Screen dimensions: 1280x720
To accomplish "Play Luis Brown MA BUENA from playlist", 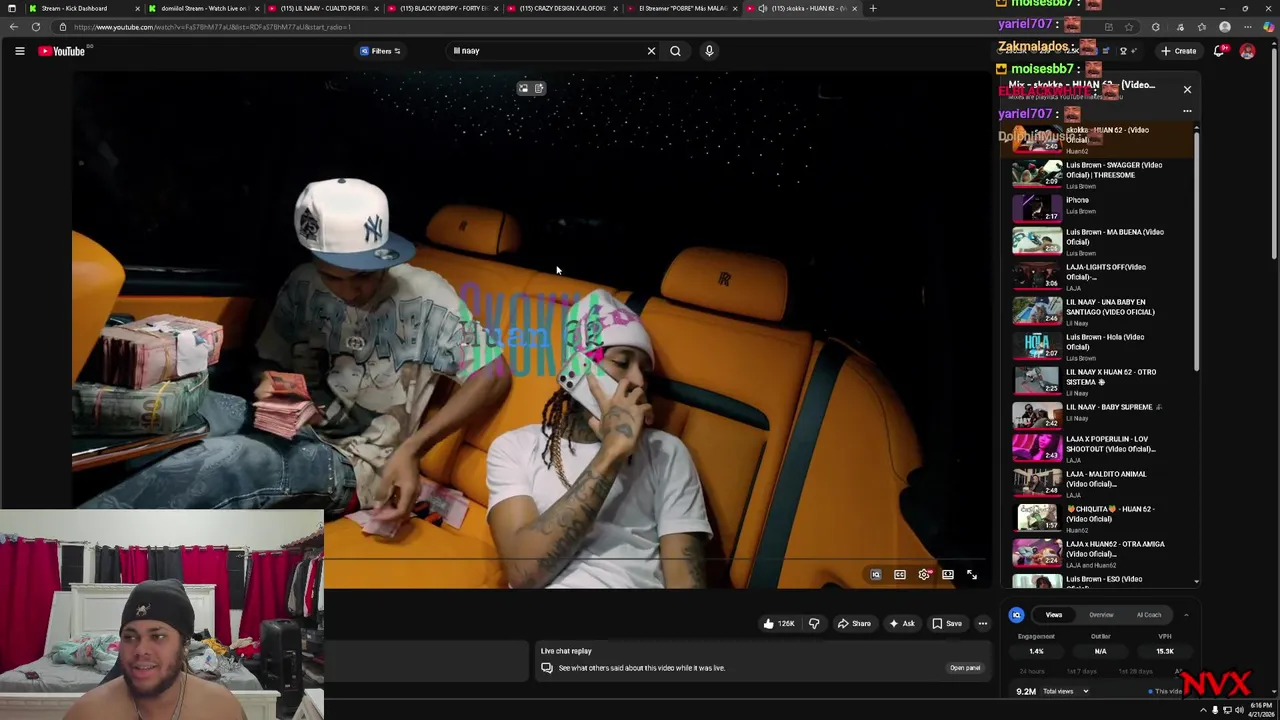I will [1100, 241].
